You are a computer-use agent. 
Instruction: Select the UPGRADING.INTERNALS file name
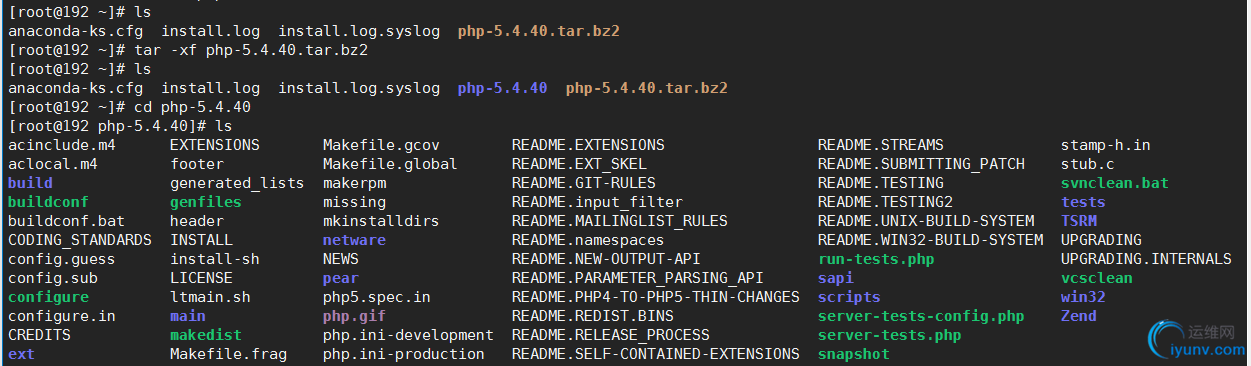(1146, 259)
